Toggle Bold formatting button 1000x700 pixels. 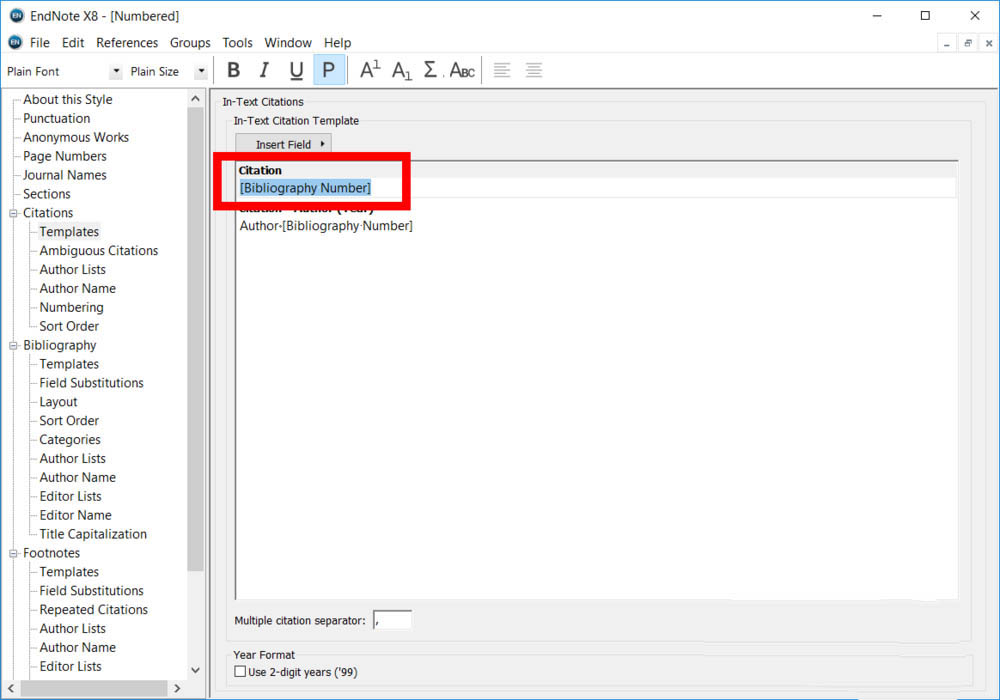(233, 70)
